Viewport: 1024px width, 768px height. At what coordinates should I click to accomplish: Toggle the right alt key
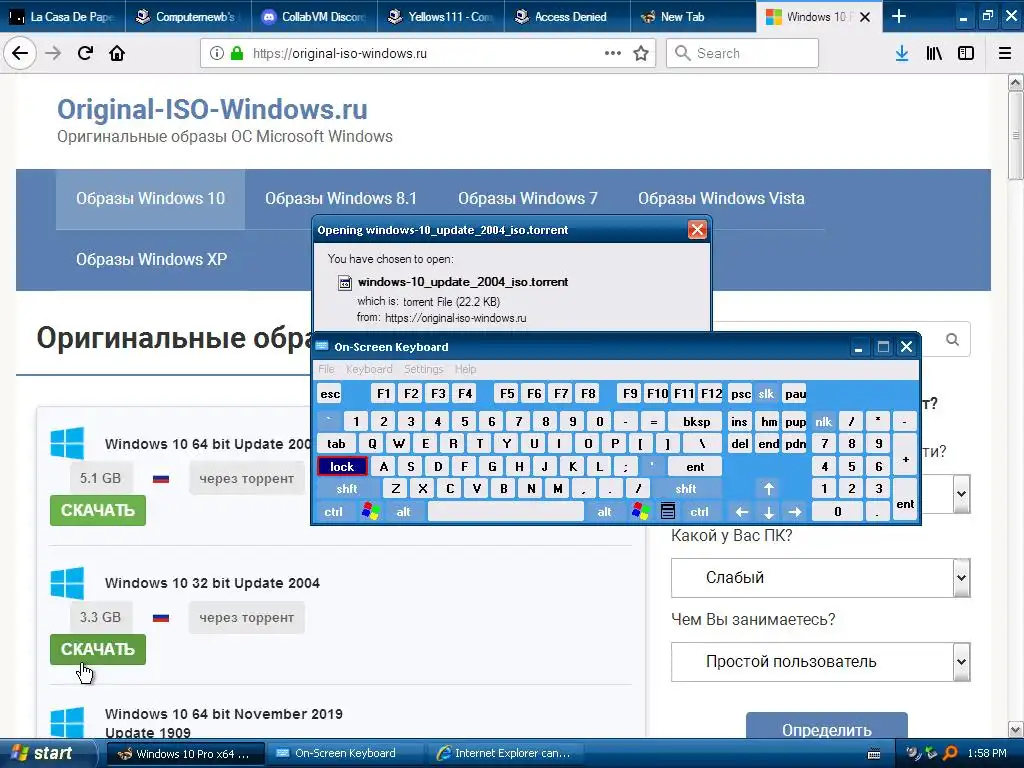click(605, 511)
